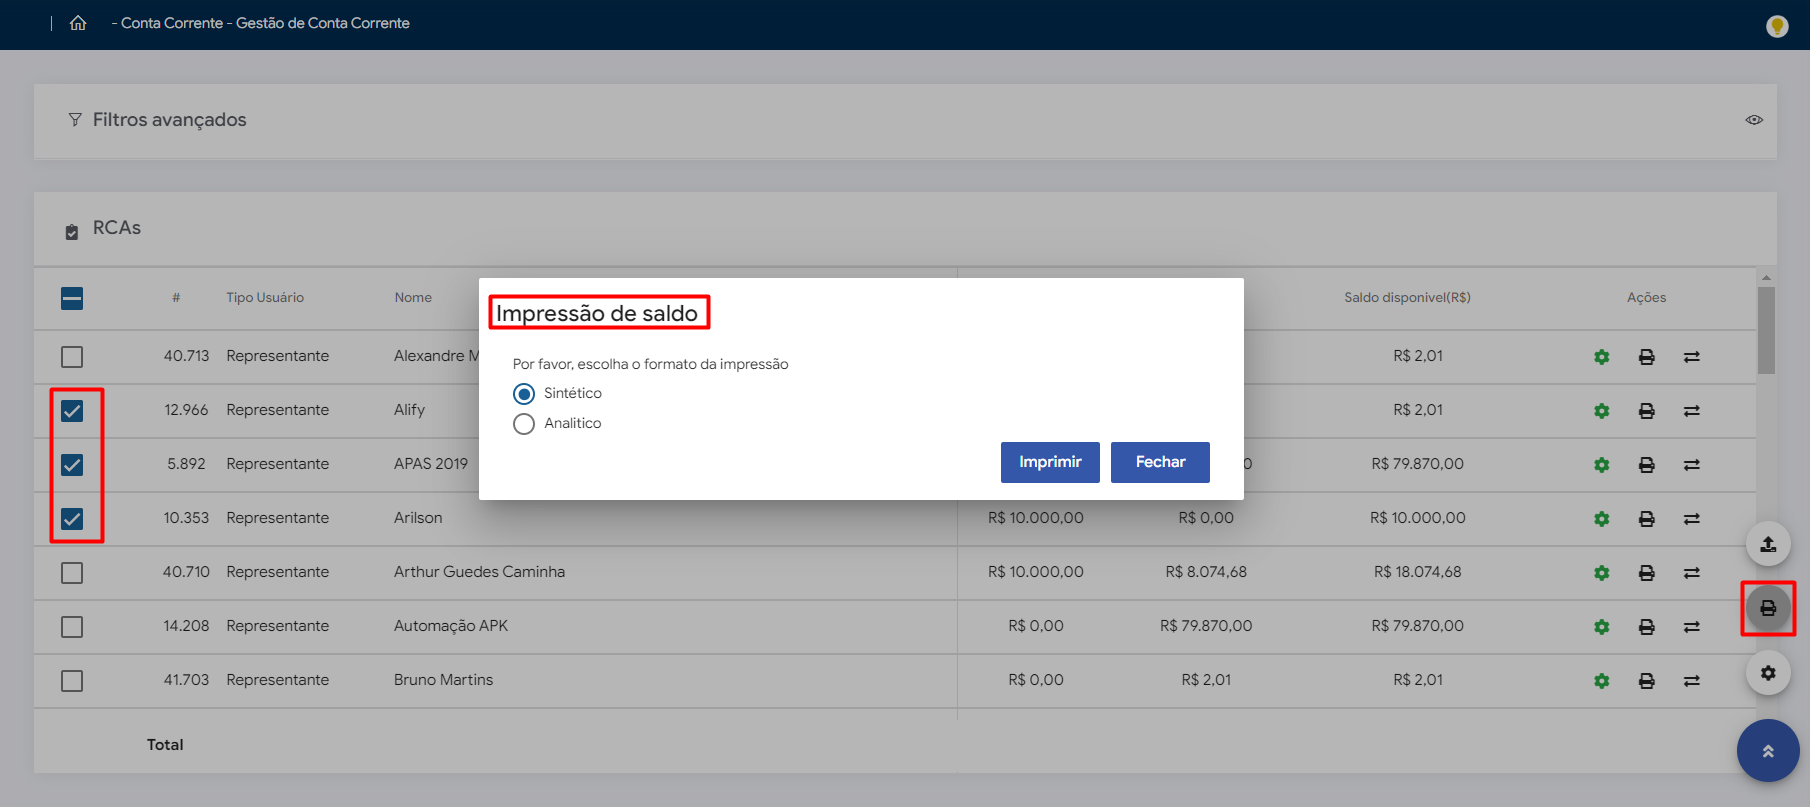This screenshot has height=807, width=1810.
Task: Click the lightbulb icon in top-right corner
Action: [x=1776, y=26]
